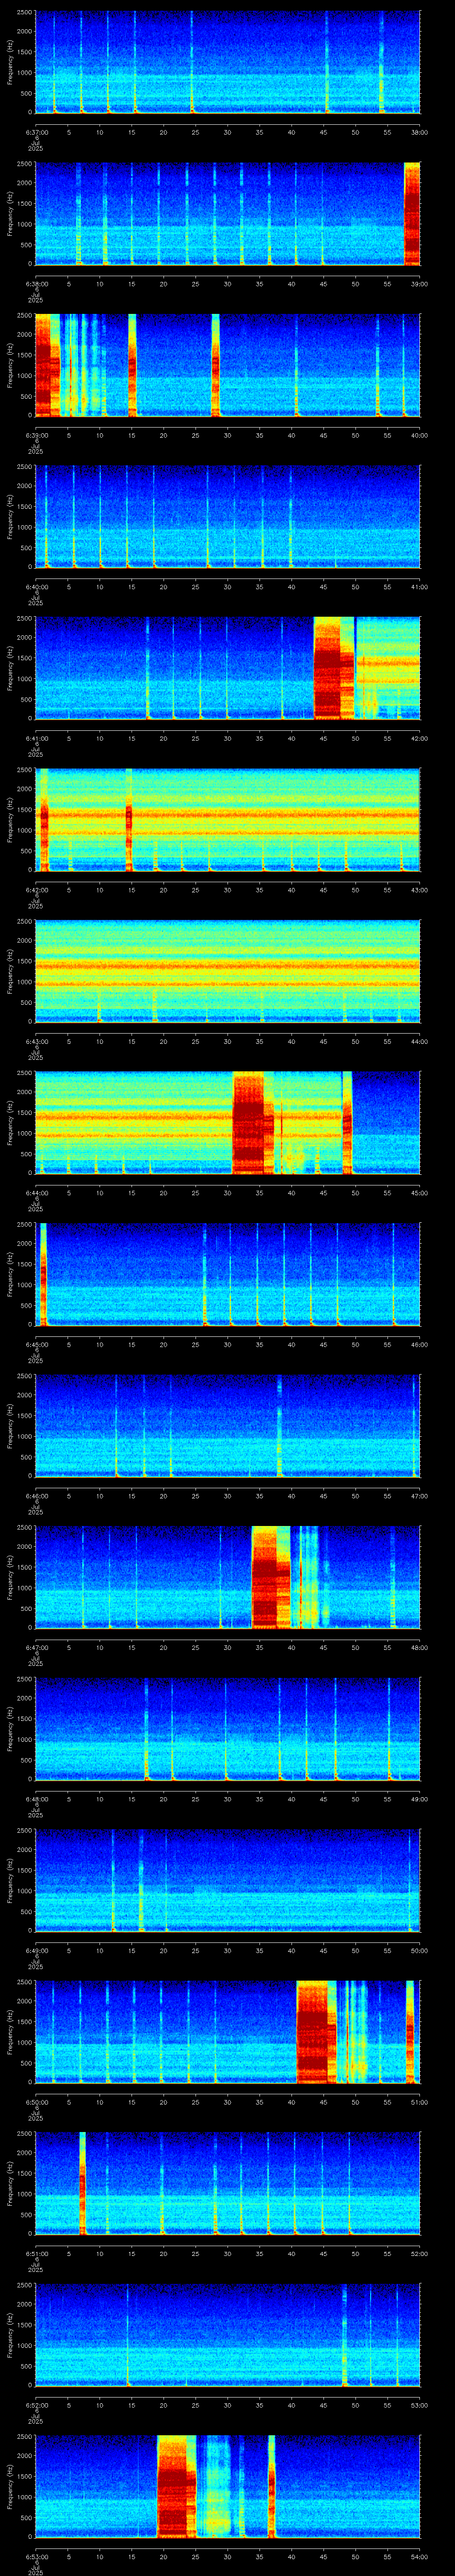Click the red burst ending the 6:38:00 panel

pyautogui.click(x=412, y=213)
